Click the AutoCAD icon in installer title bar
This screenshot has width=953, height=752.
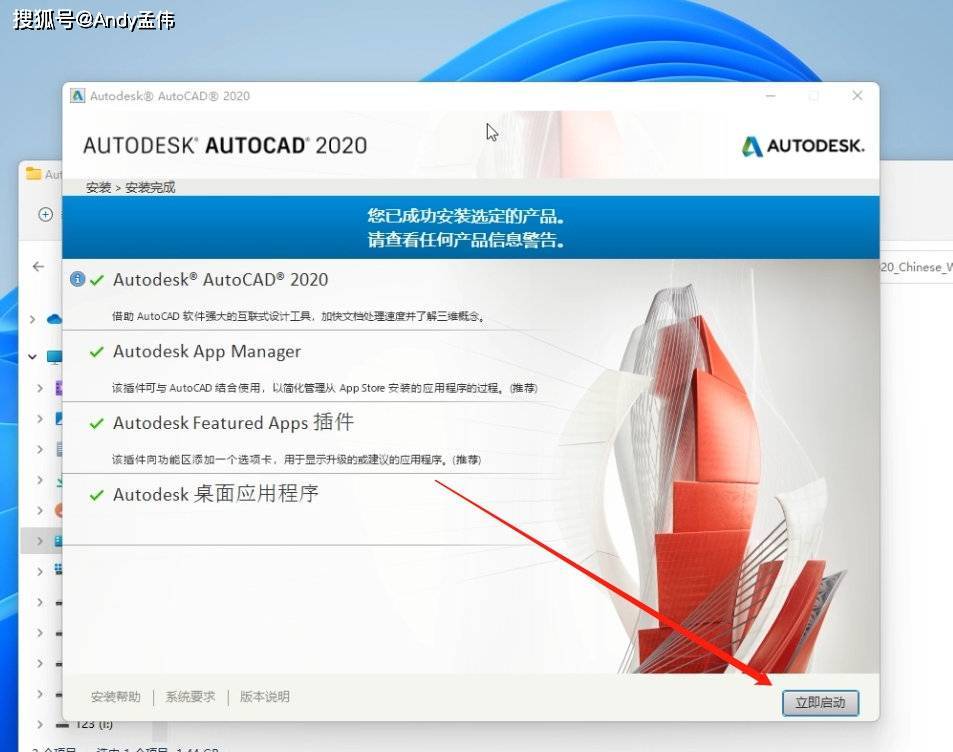pos(77,95)
